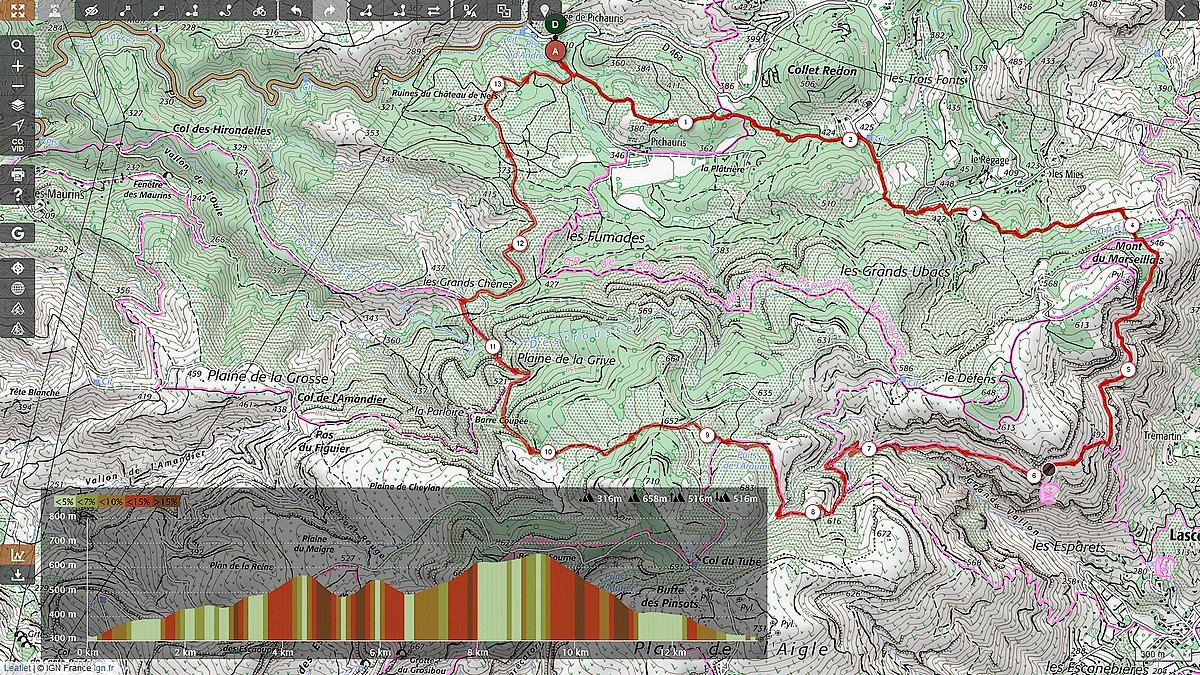Image resolution: width=1200 pixels, height=675 pixels.
Task: Click the green D departure marker
Action: tap(556, 25)
